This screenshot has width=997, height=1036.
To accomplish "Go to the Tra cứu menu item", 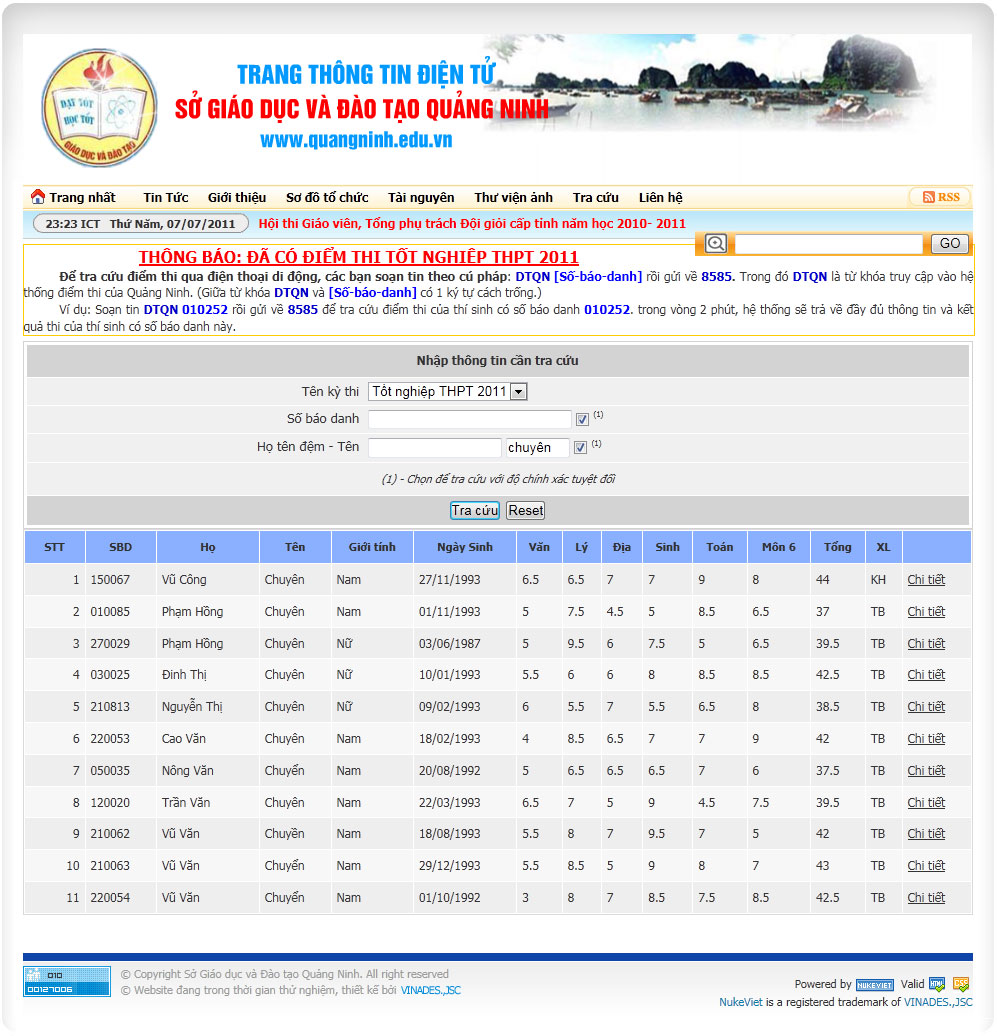I will pos(595,198).
